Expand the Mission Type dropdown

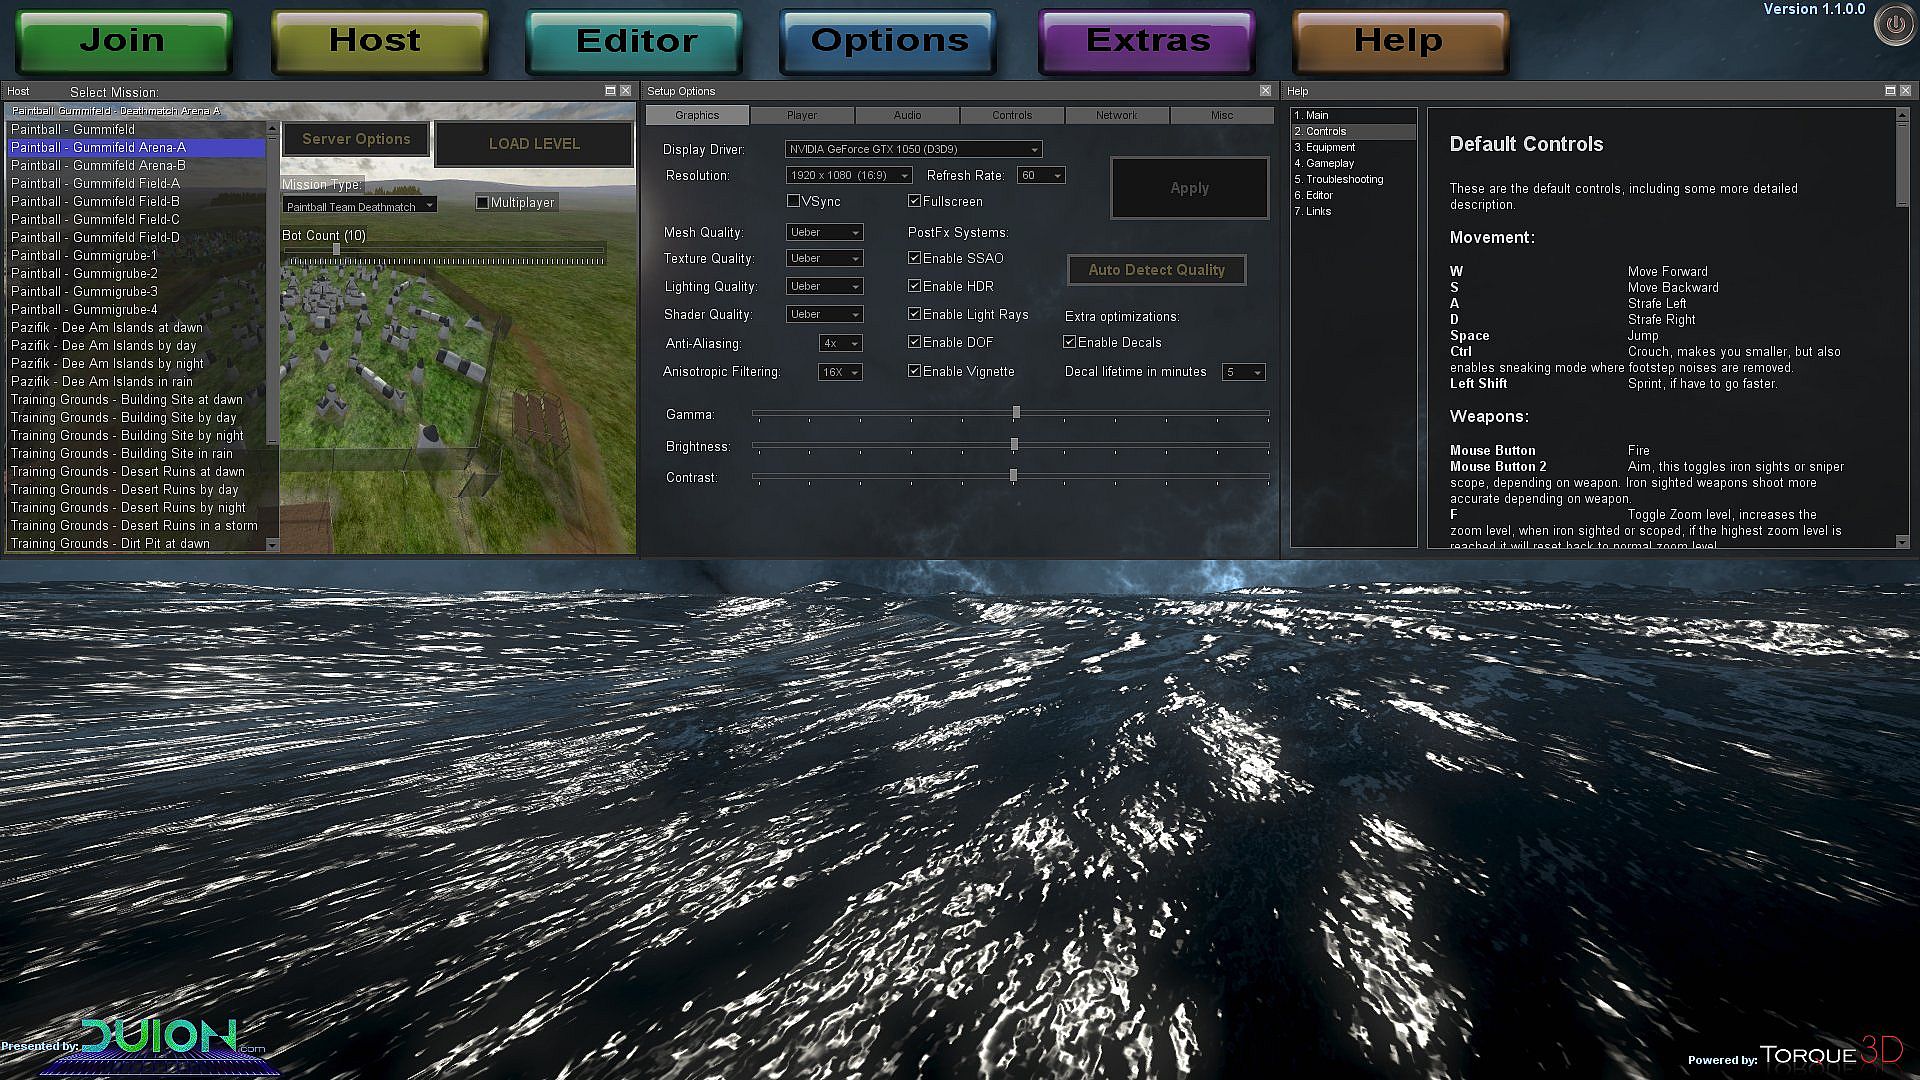click(x=360, y=206)
